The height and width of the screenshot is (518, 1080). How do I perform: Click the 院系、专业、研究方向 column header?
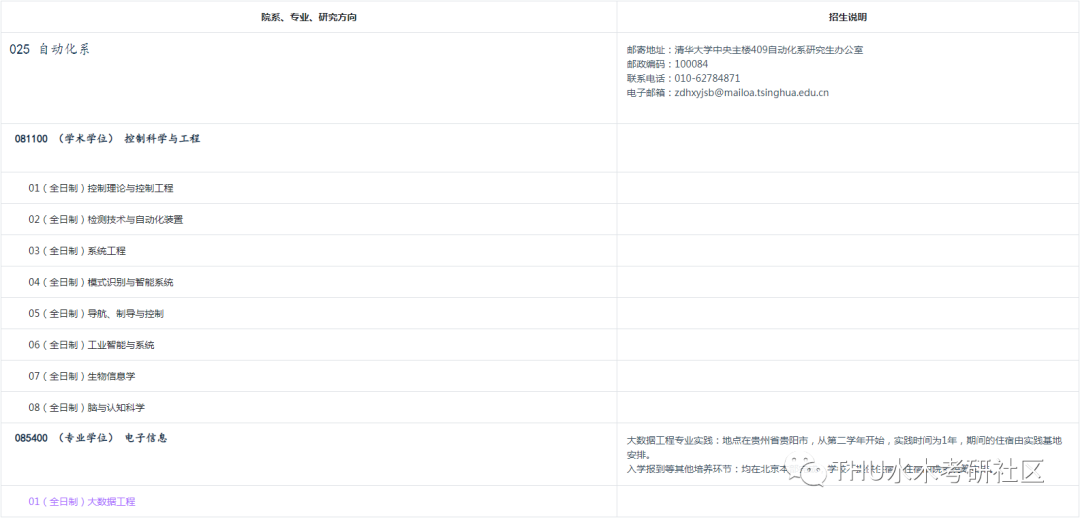[308, 17]
